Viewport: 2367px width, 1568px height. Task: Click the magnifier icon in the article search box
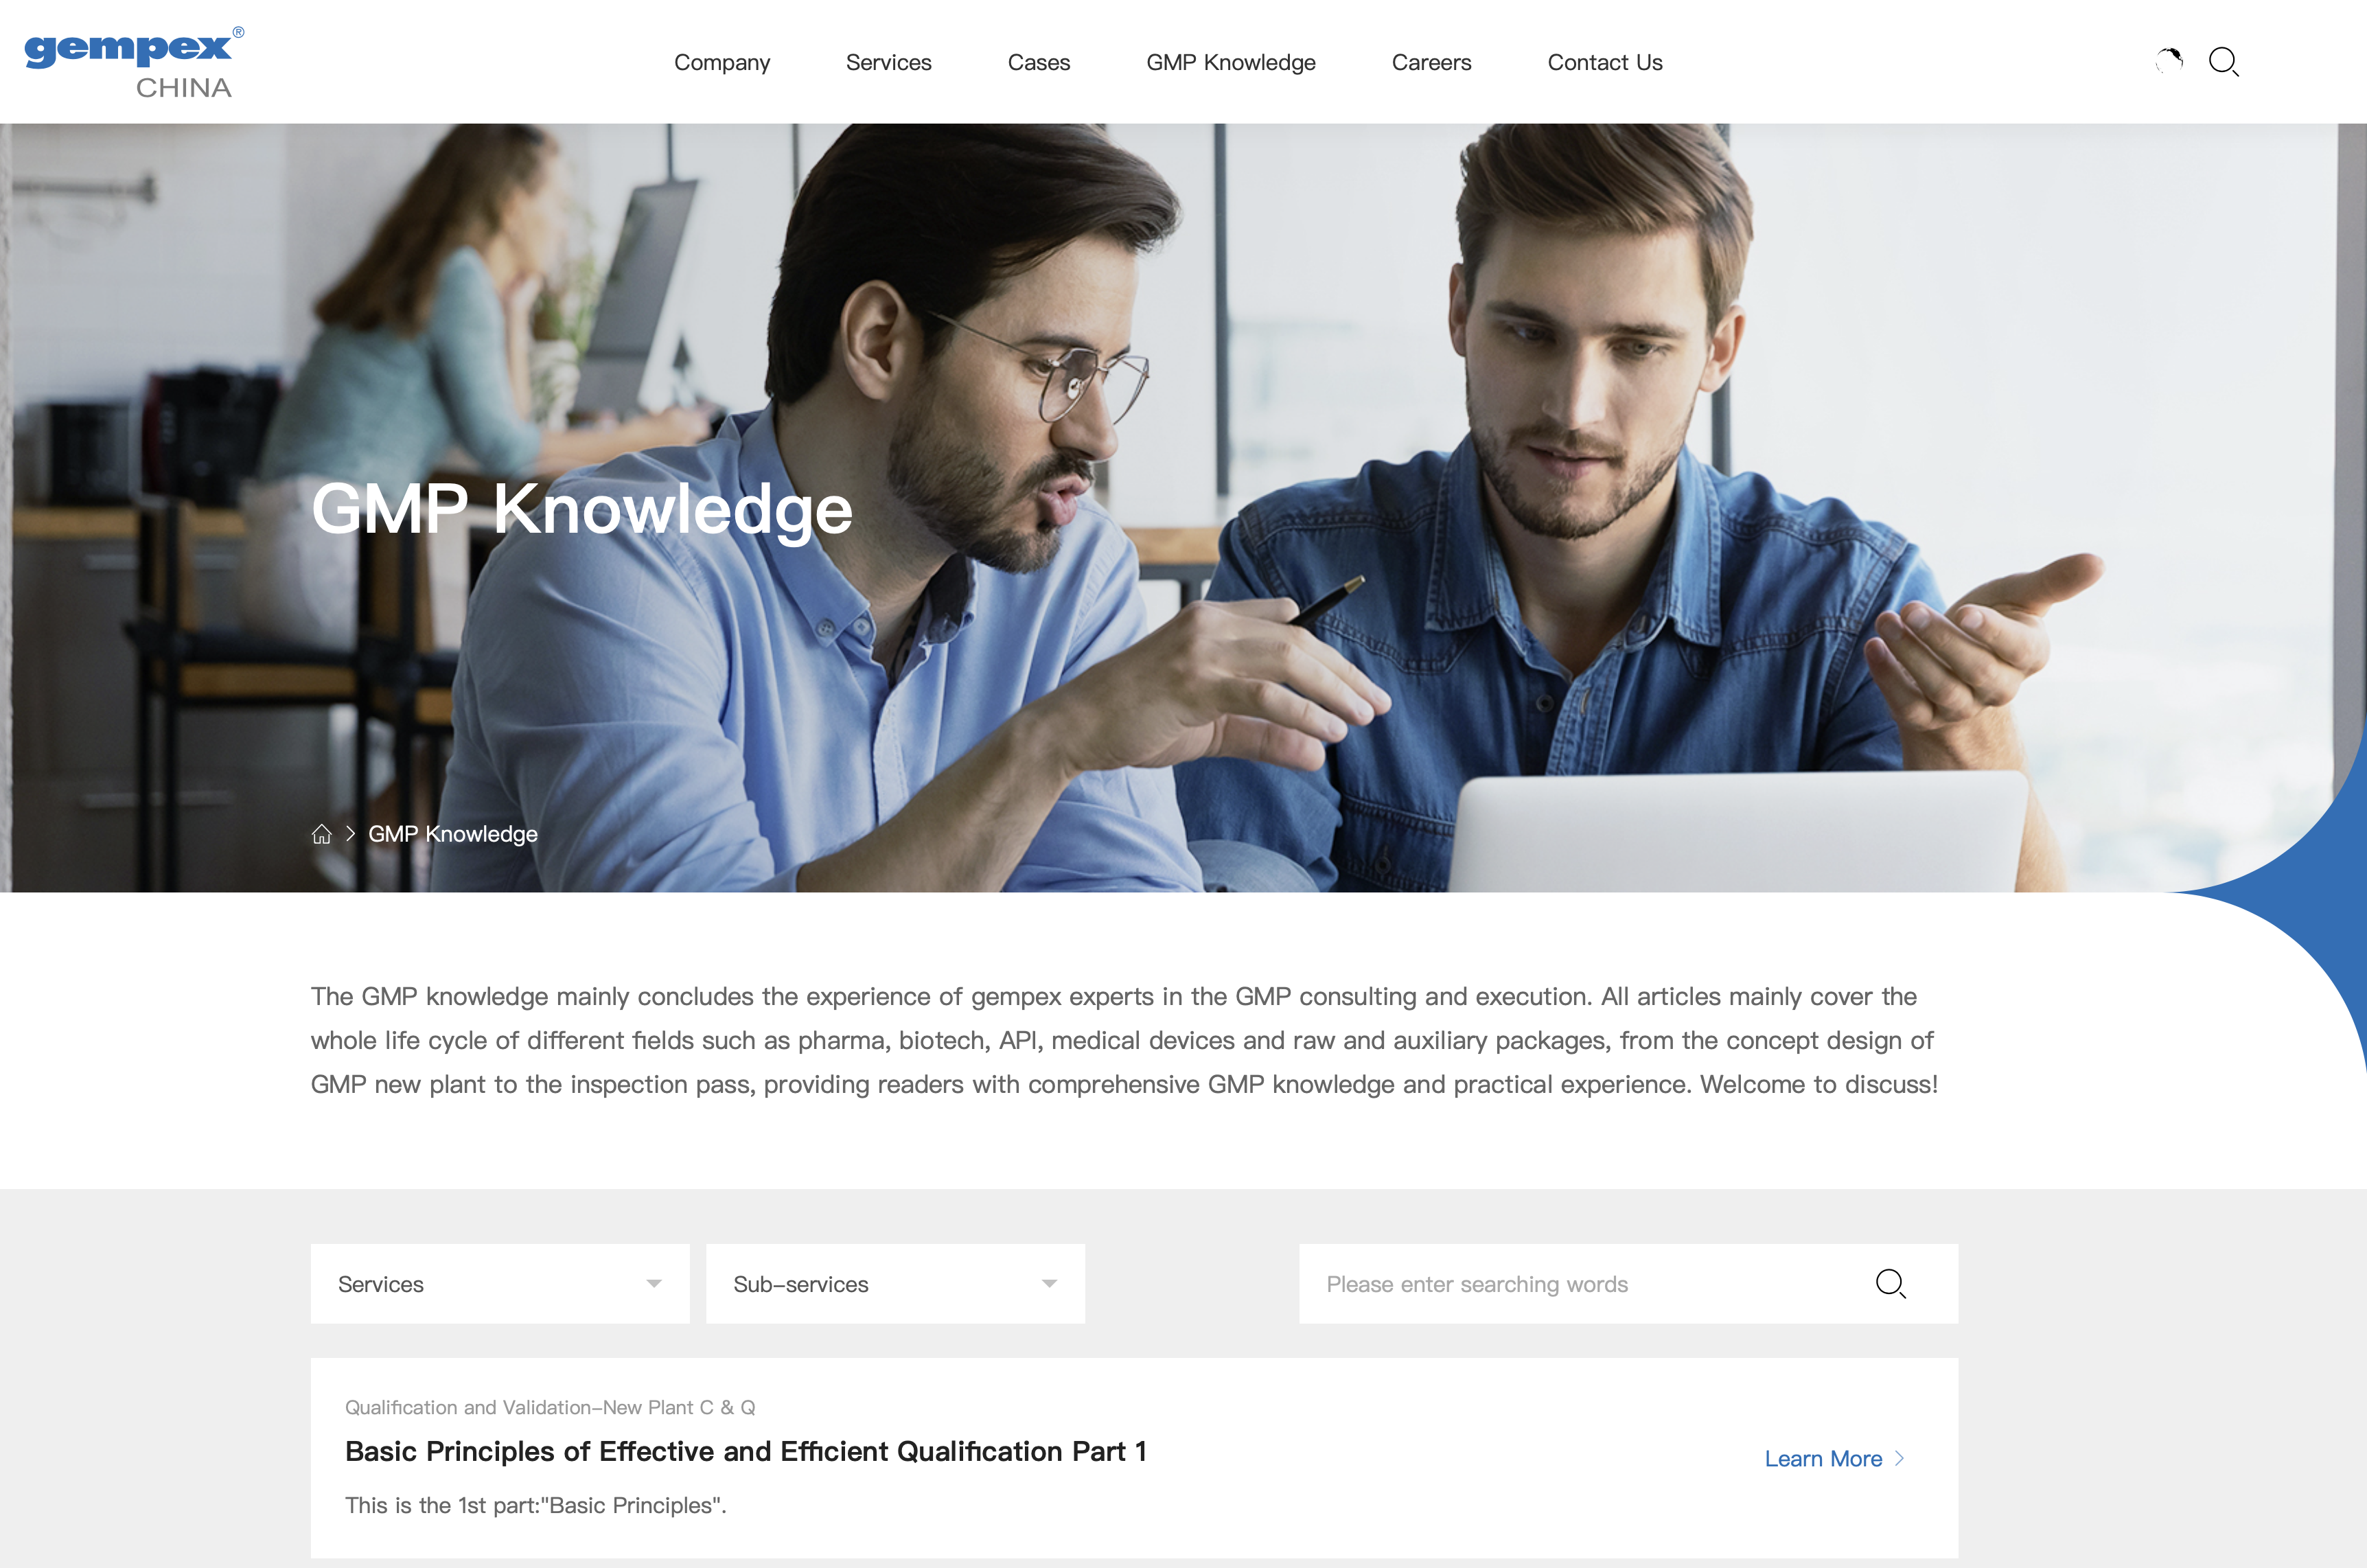coord(1890,1284)
